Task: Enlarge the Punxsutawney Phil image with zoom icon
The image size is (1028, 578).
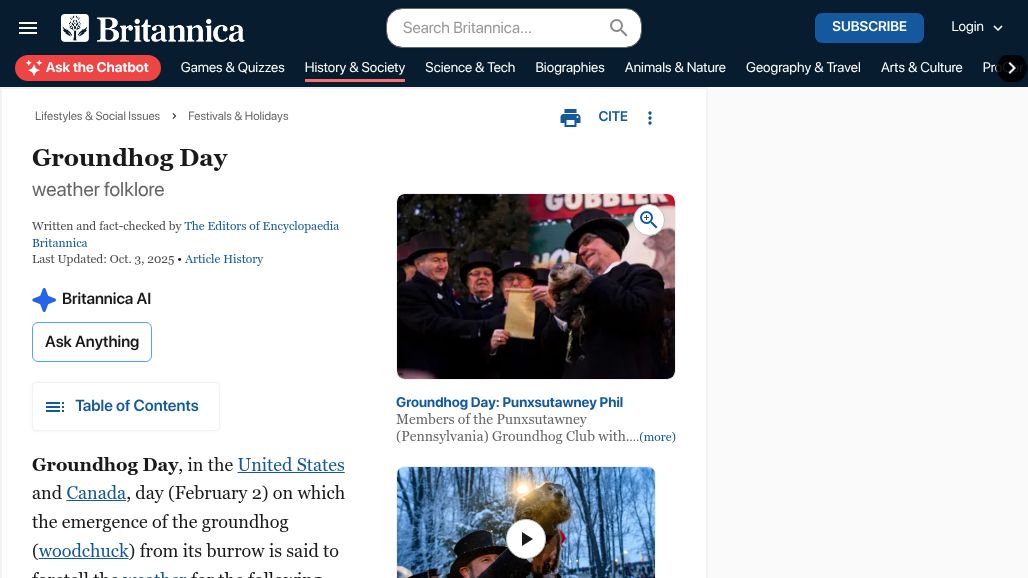Action: point(648,220)
